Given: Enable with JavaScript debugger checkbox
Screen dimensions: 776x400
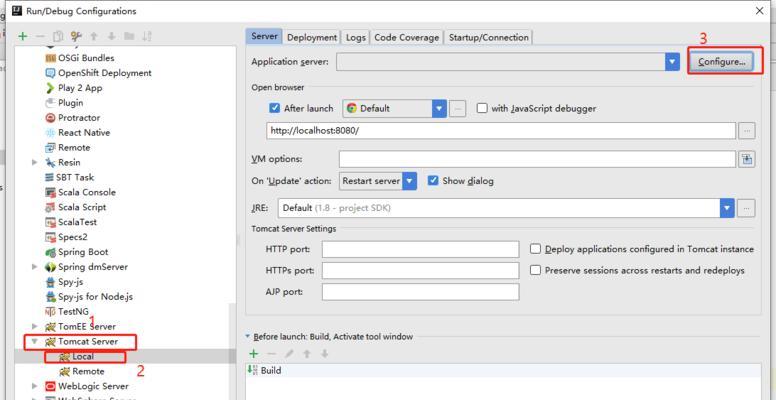Looking at the screenshot, I should pos(482,108).
